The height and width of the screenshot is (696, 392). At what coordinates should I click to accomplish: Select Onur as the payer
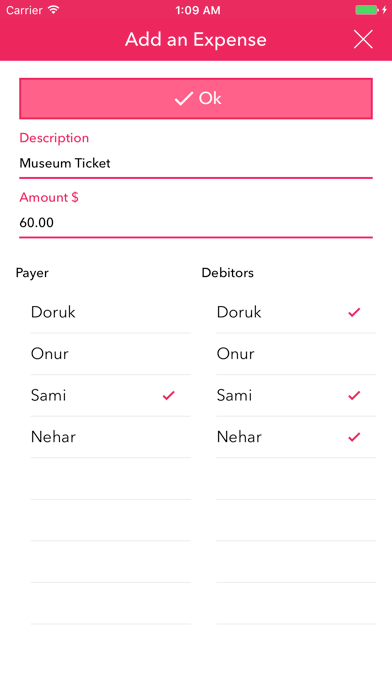point(111,354)
